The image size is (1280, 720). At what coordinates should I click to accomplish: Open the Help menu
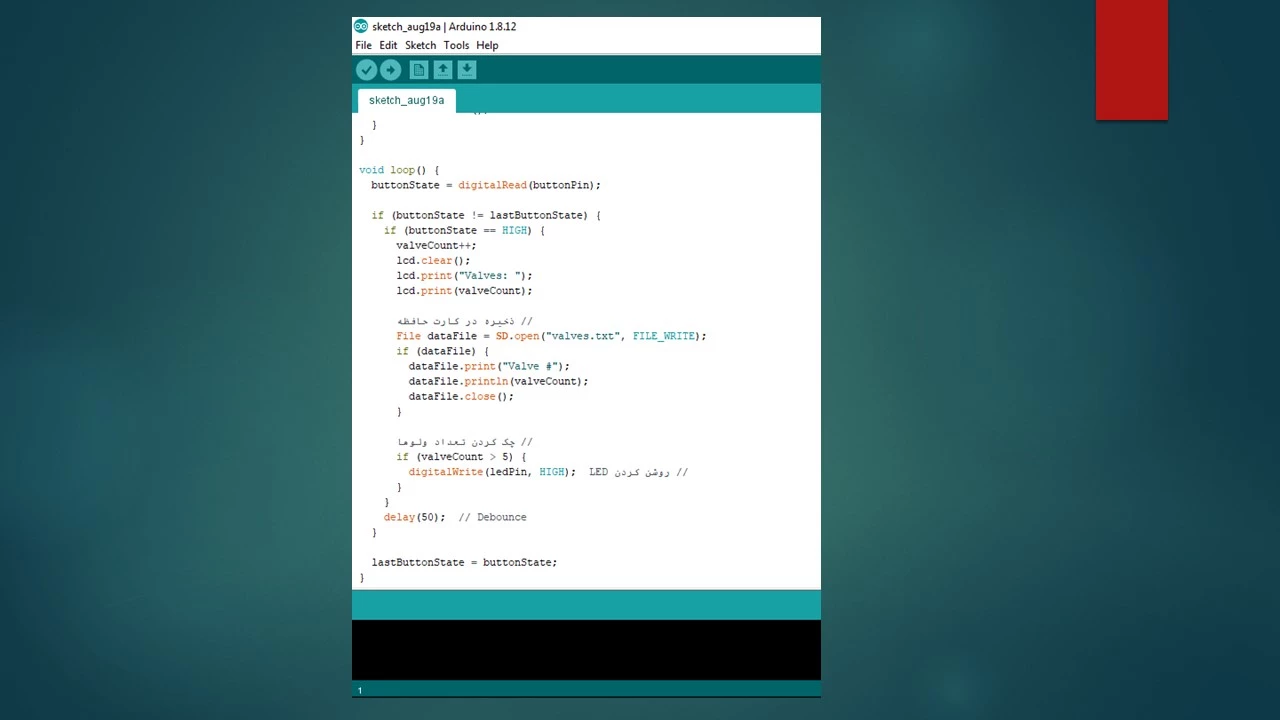(487, 45)
